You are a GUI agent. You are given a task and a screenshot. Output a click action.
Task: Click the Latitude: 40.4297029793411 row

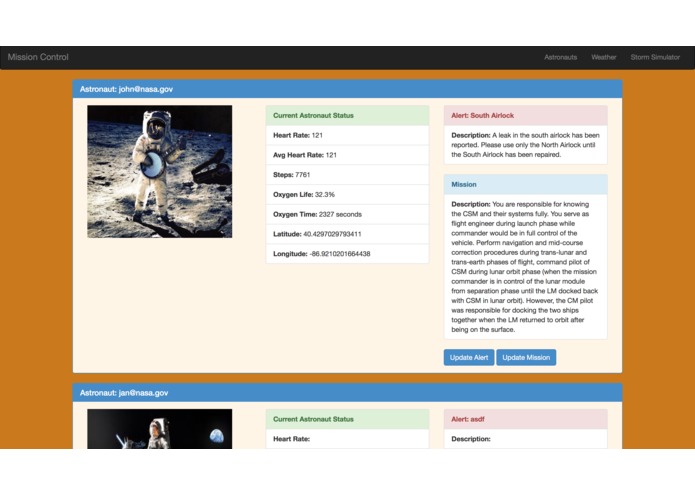point(348,234)
